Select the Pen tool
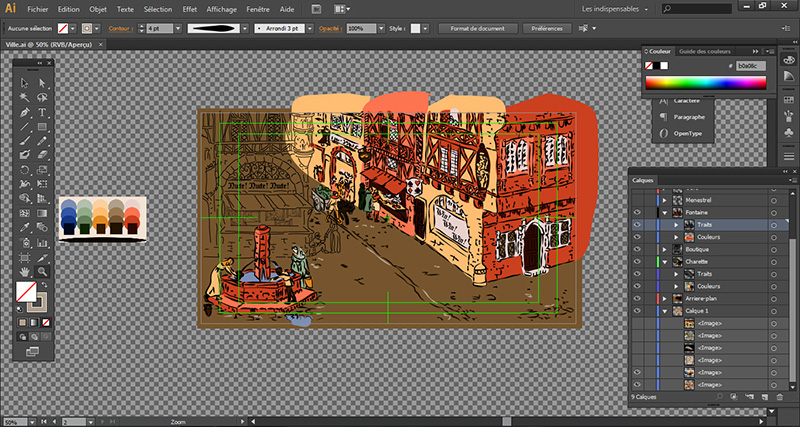Image resolution: width=800 pixels, height=427 pixels. click(25, 113)
